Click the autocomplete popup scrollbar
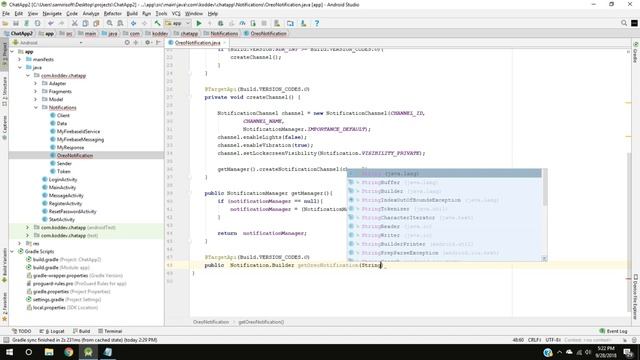Image resolution: width=640 pixels, height=360 pixels. click(x=544, y=188)
